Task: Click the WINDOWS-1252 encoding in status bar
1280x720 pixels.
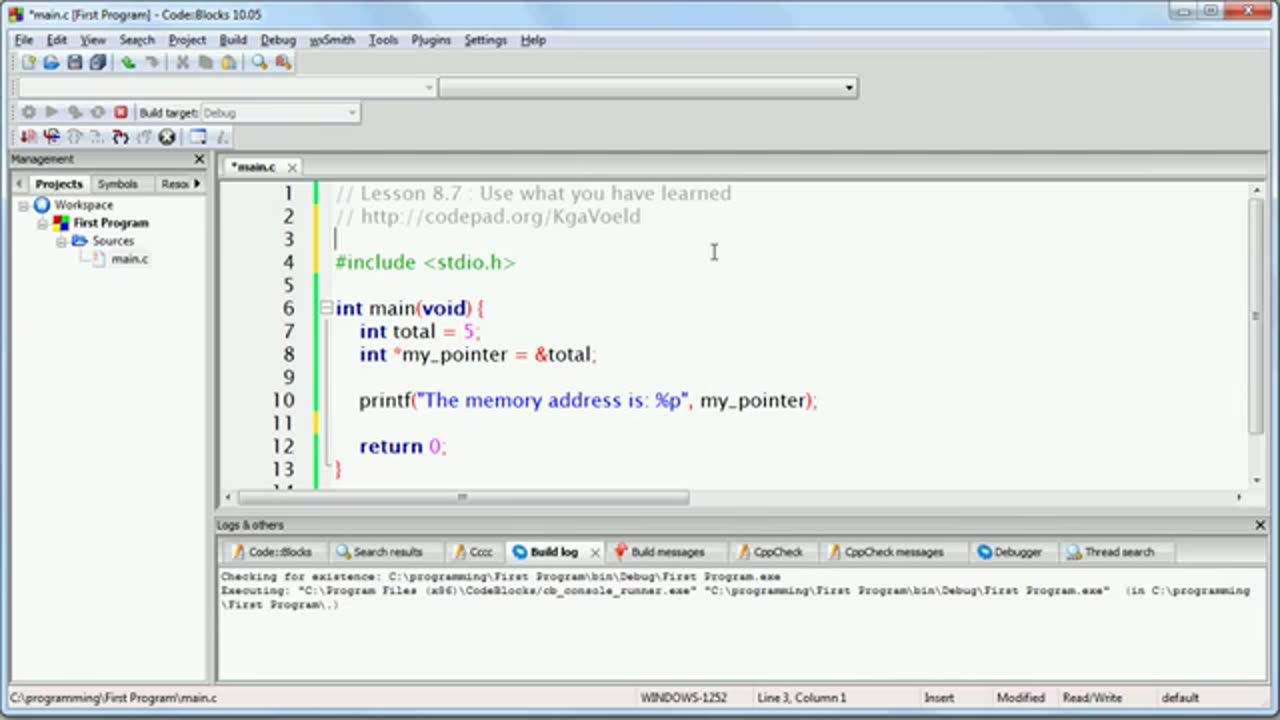Action: 684,698
